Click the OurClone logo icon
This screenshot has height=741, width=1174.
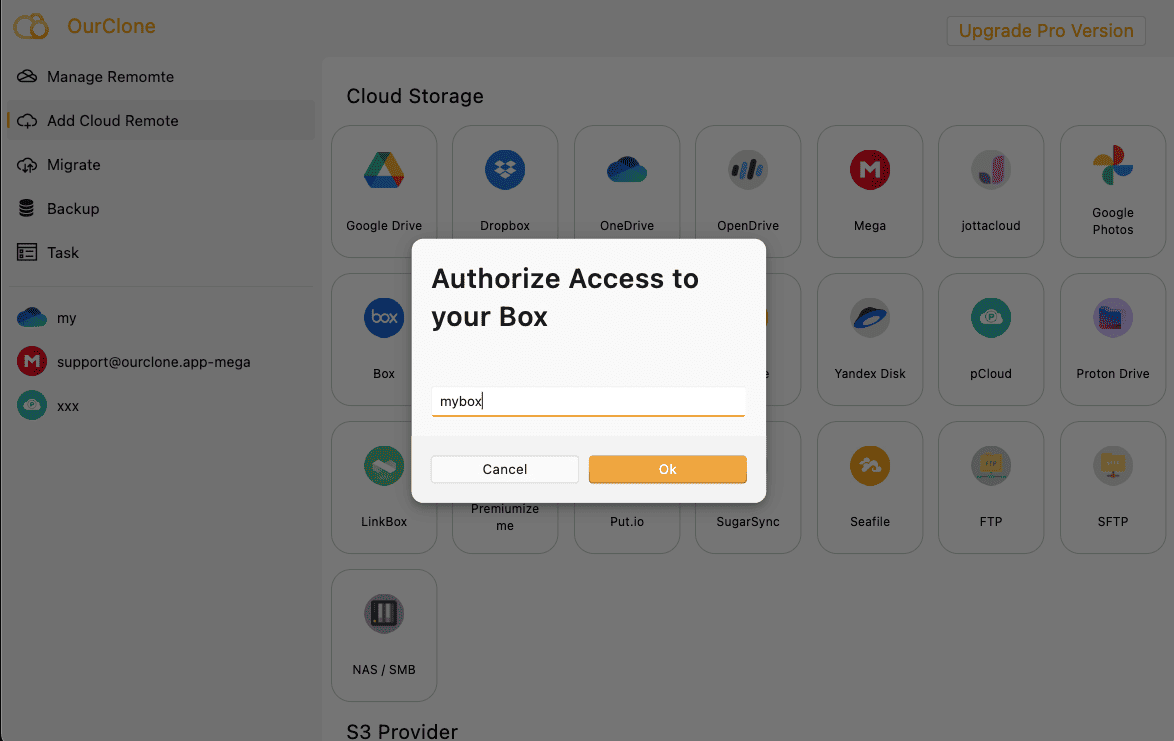click(x=31, y=26)
